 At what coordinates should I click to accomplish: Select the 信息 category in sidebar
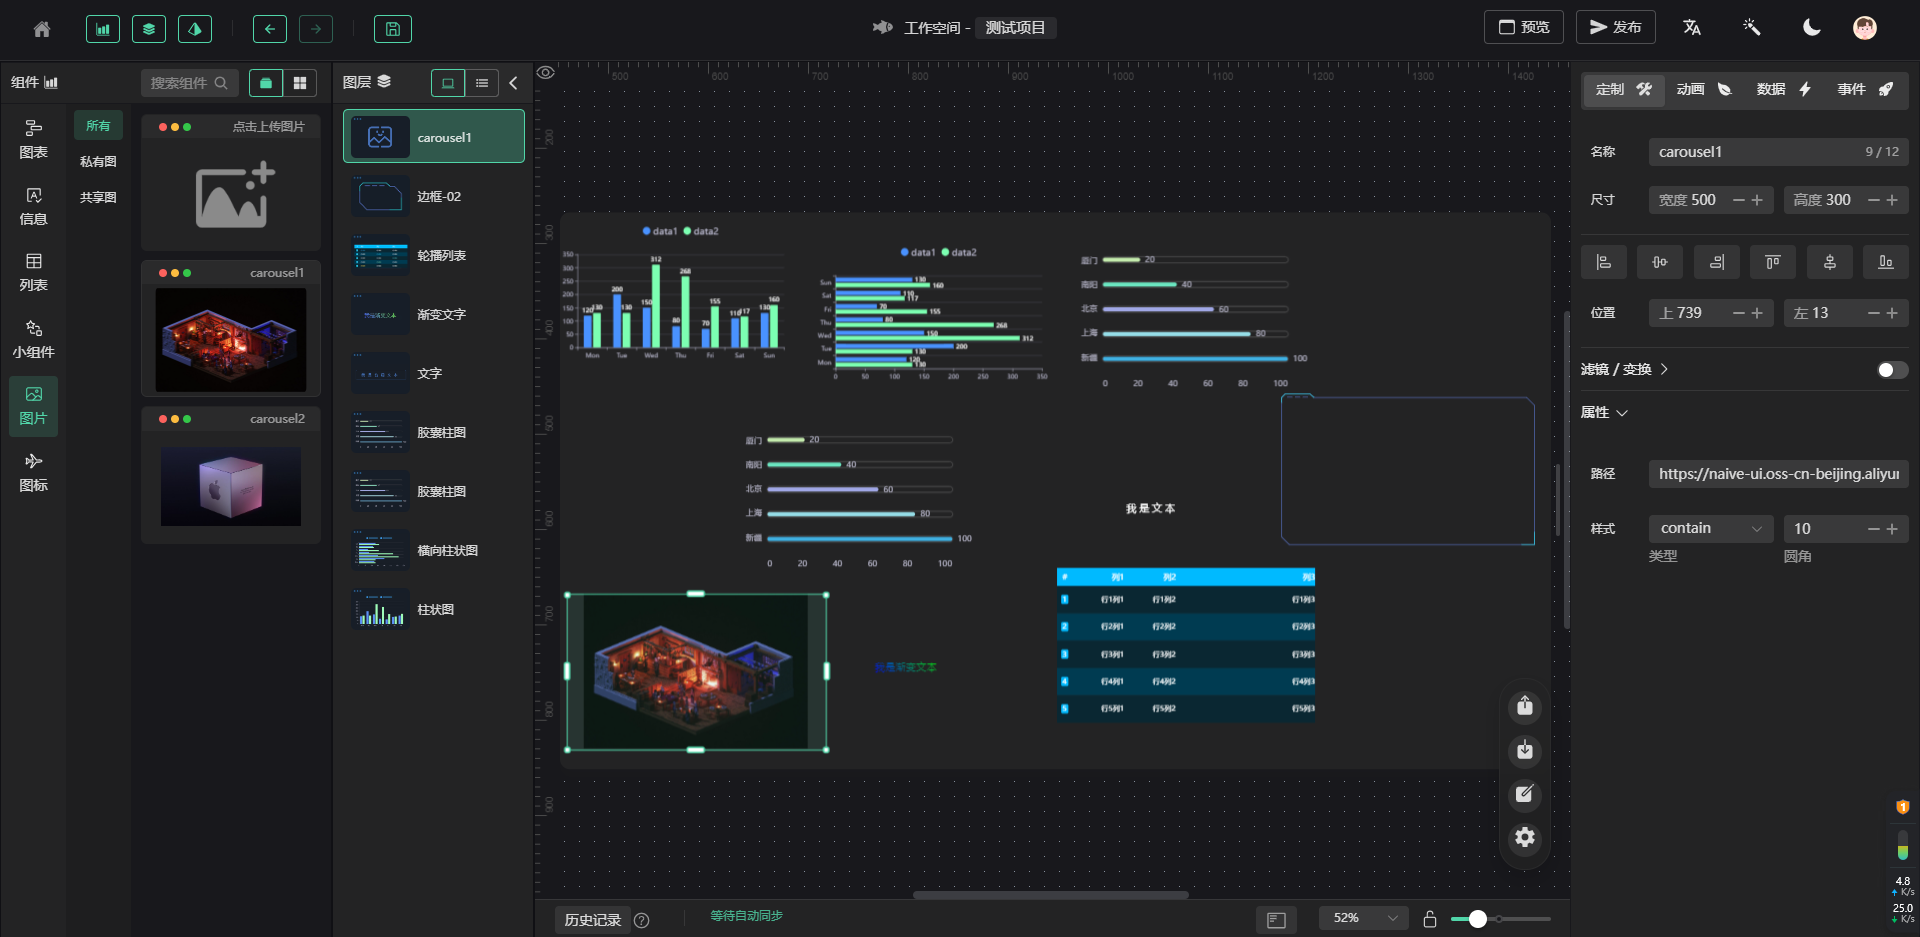[34, 206]
